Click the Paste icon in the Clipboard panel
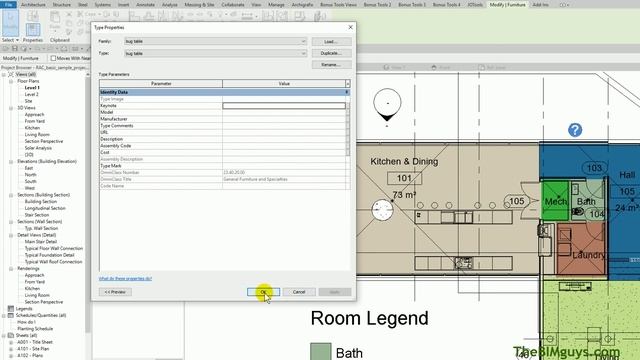Screen dimensions: 640x360 (55, 18)
